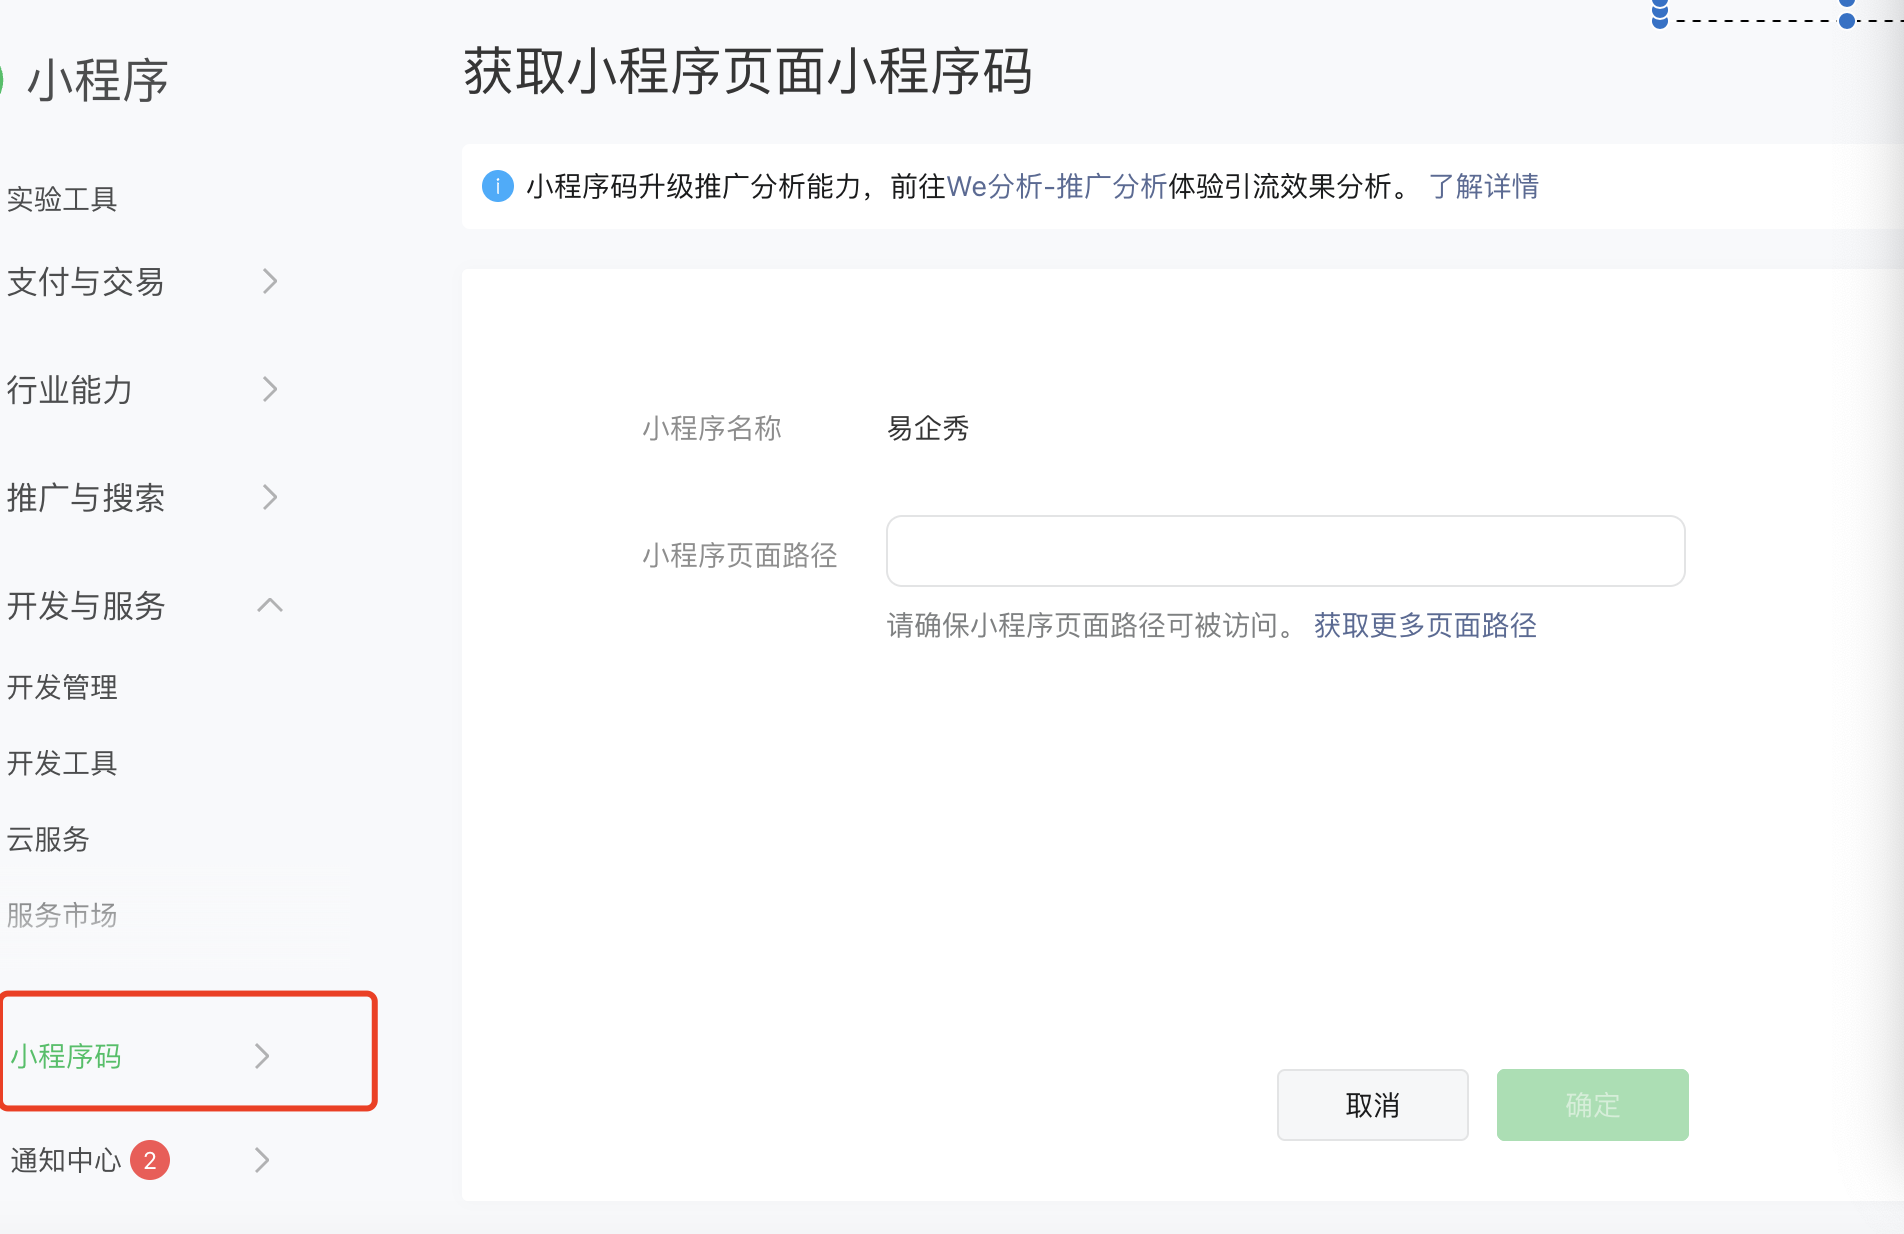Open 推广与搜索 sidebar menu
The height and width of the screenshot is (1234, 1904).
click(85, 498)
